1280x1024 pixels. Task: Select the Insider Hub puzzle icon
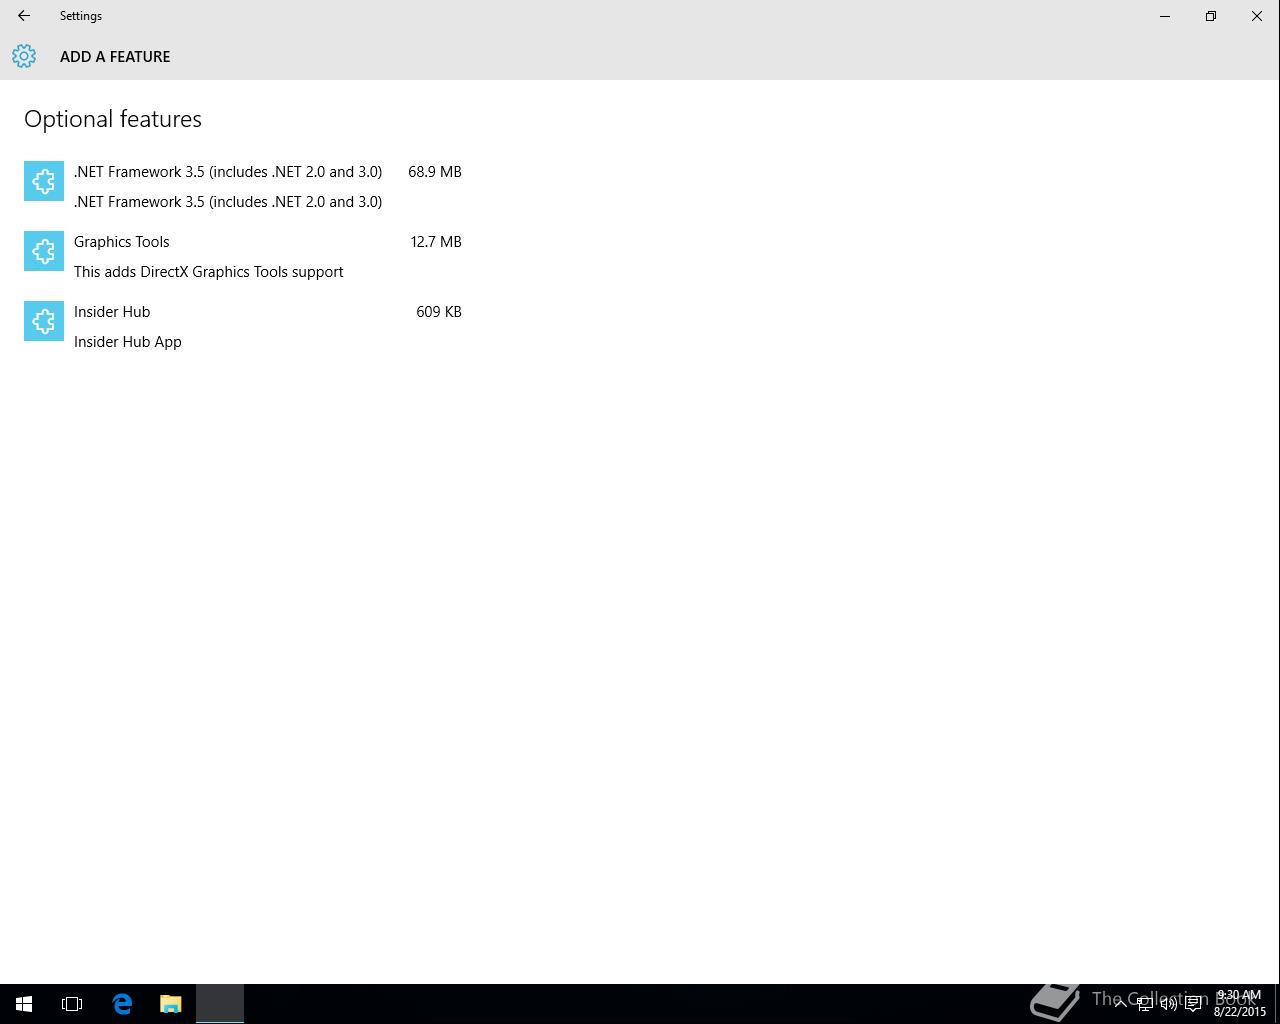tap(44, 321)
